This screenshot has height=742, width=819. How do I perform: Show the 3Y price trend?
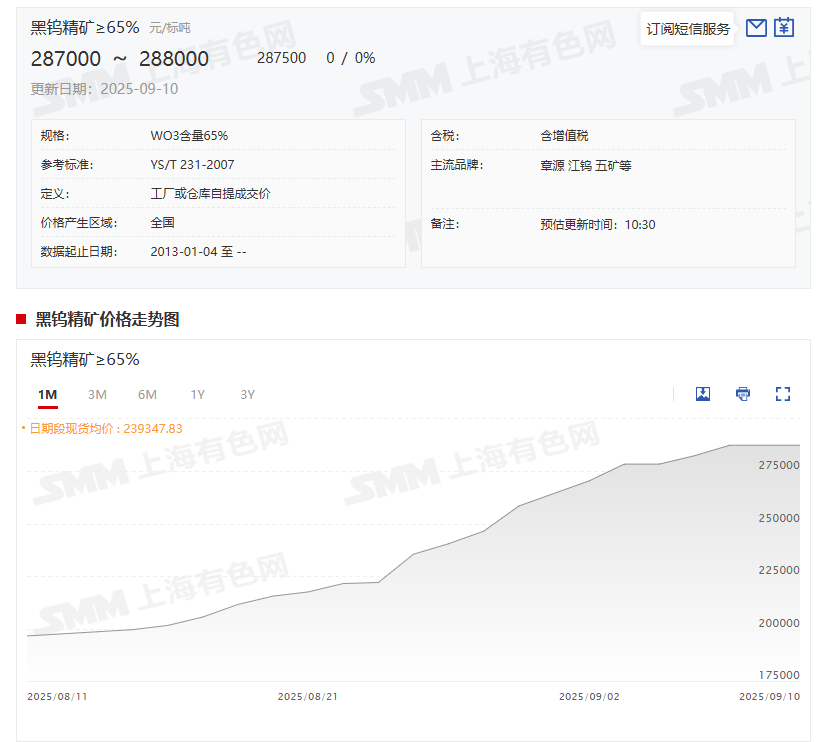[x=248, y=395]
